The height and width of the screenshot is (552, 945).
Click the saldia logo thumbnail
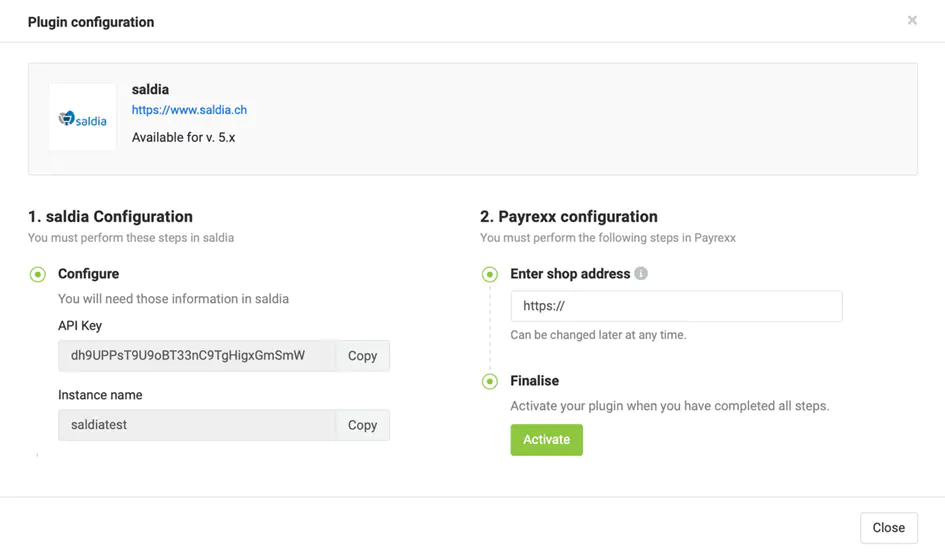83,117
